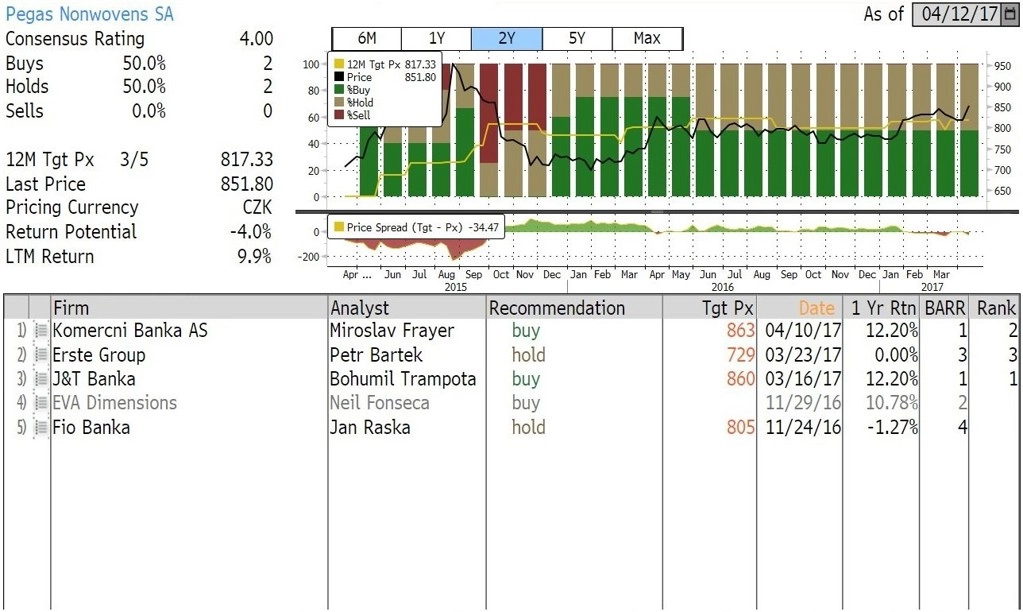Click the As of date field 04/12/17
This screenshot has width=1023, height=612.
pos(958,14)
